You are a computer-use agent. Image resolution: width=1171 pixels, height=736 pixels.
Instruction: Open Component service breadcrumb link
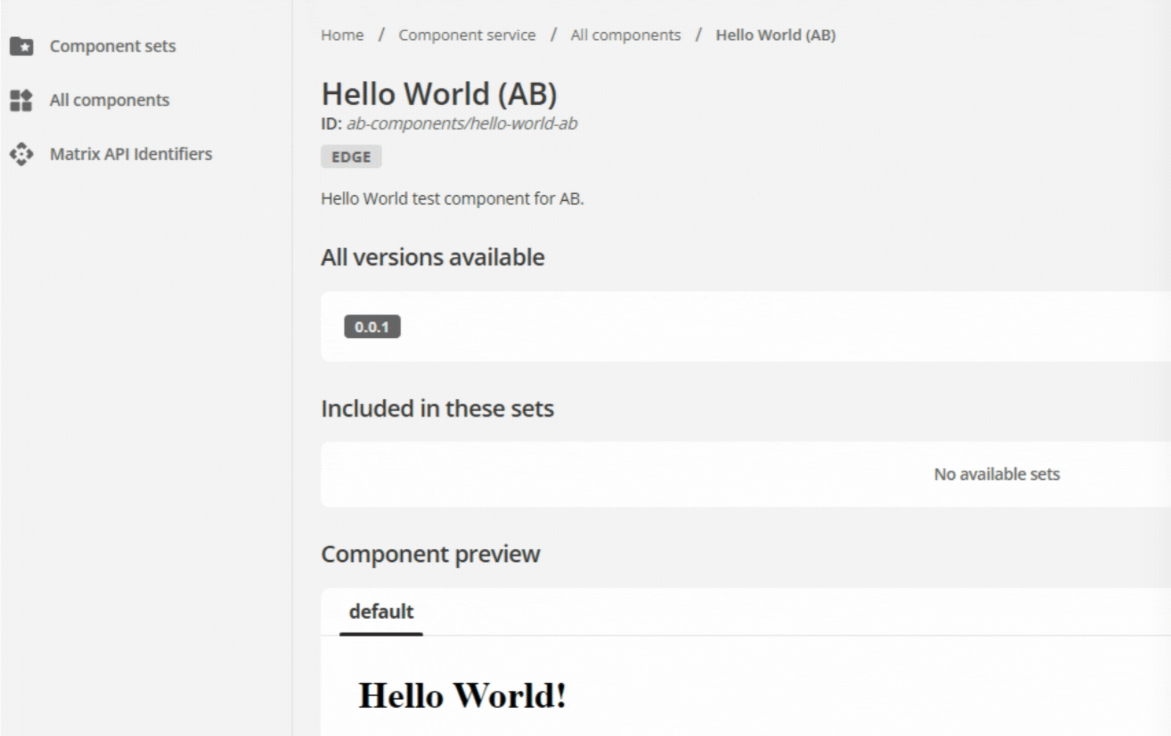(x=467, y=34)
